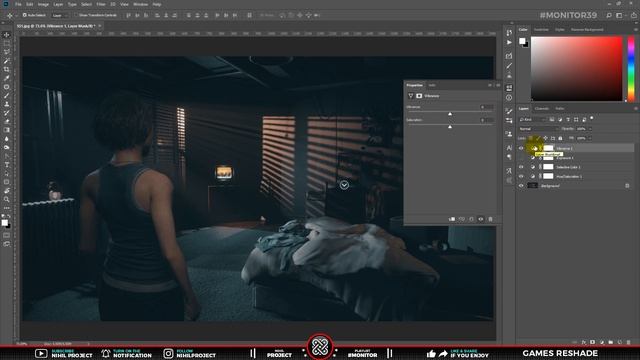640x360 pixels.
Task: Delete adjustment layer via Properties trash icon
Action: click(491, 219)
